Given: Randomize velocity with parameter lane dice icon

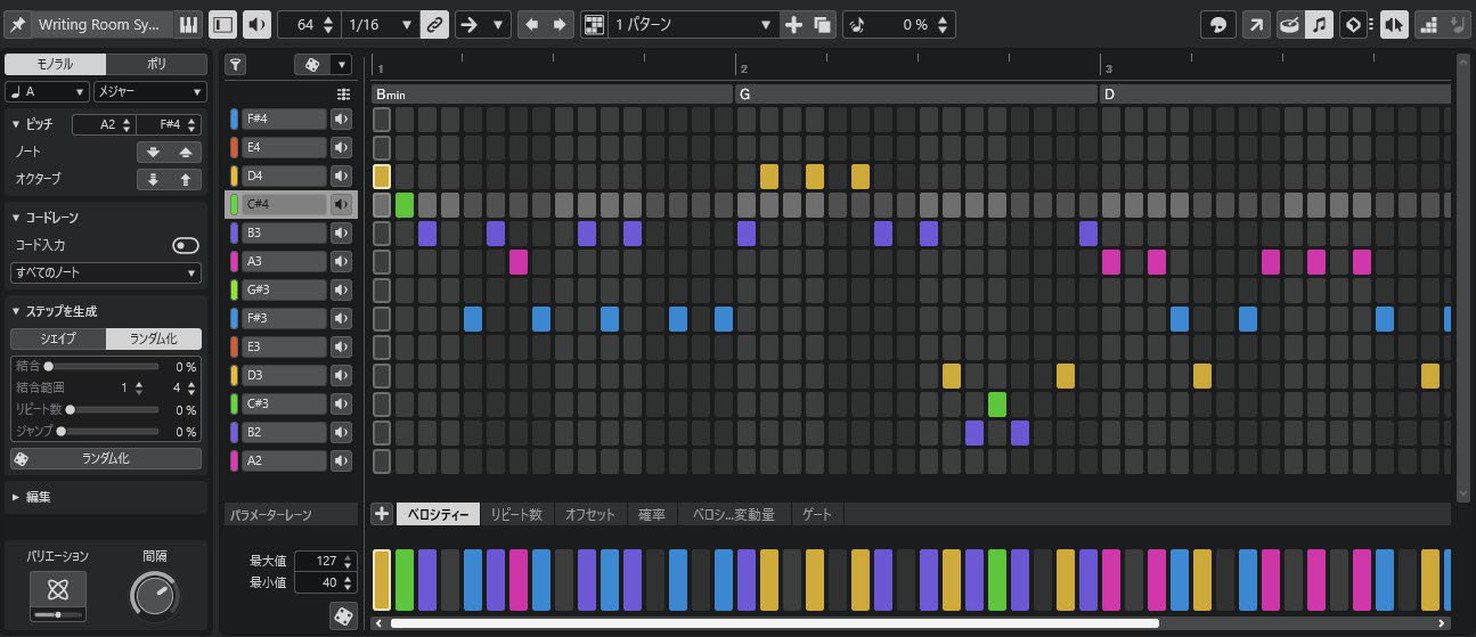Looking at the screenshot, I should point(343,616).
